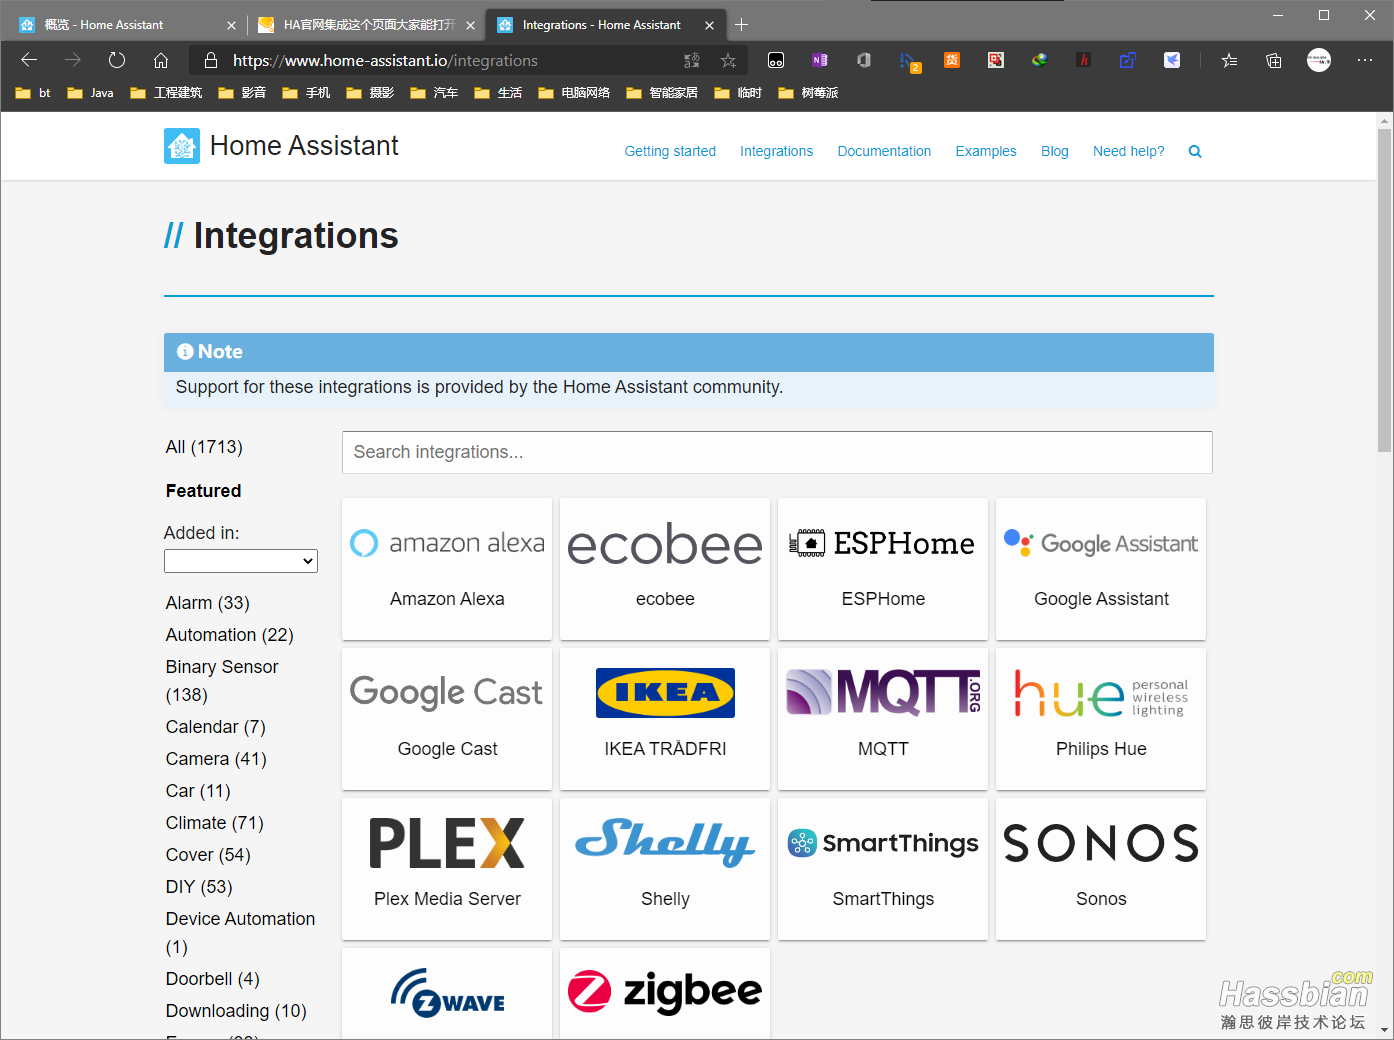
Task: Click 'Need help?' in site navigation
Action: click(x=1129, y=152)
